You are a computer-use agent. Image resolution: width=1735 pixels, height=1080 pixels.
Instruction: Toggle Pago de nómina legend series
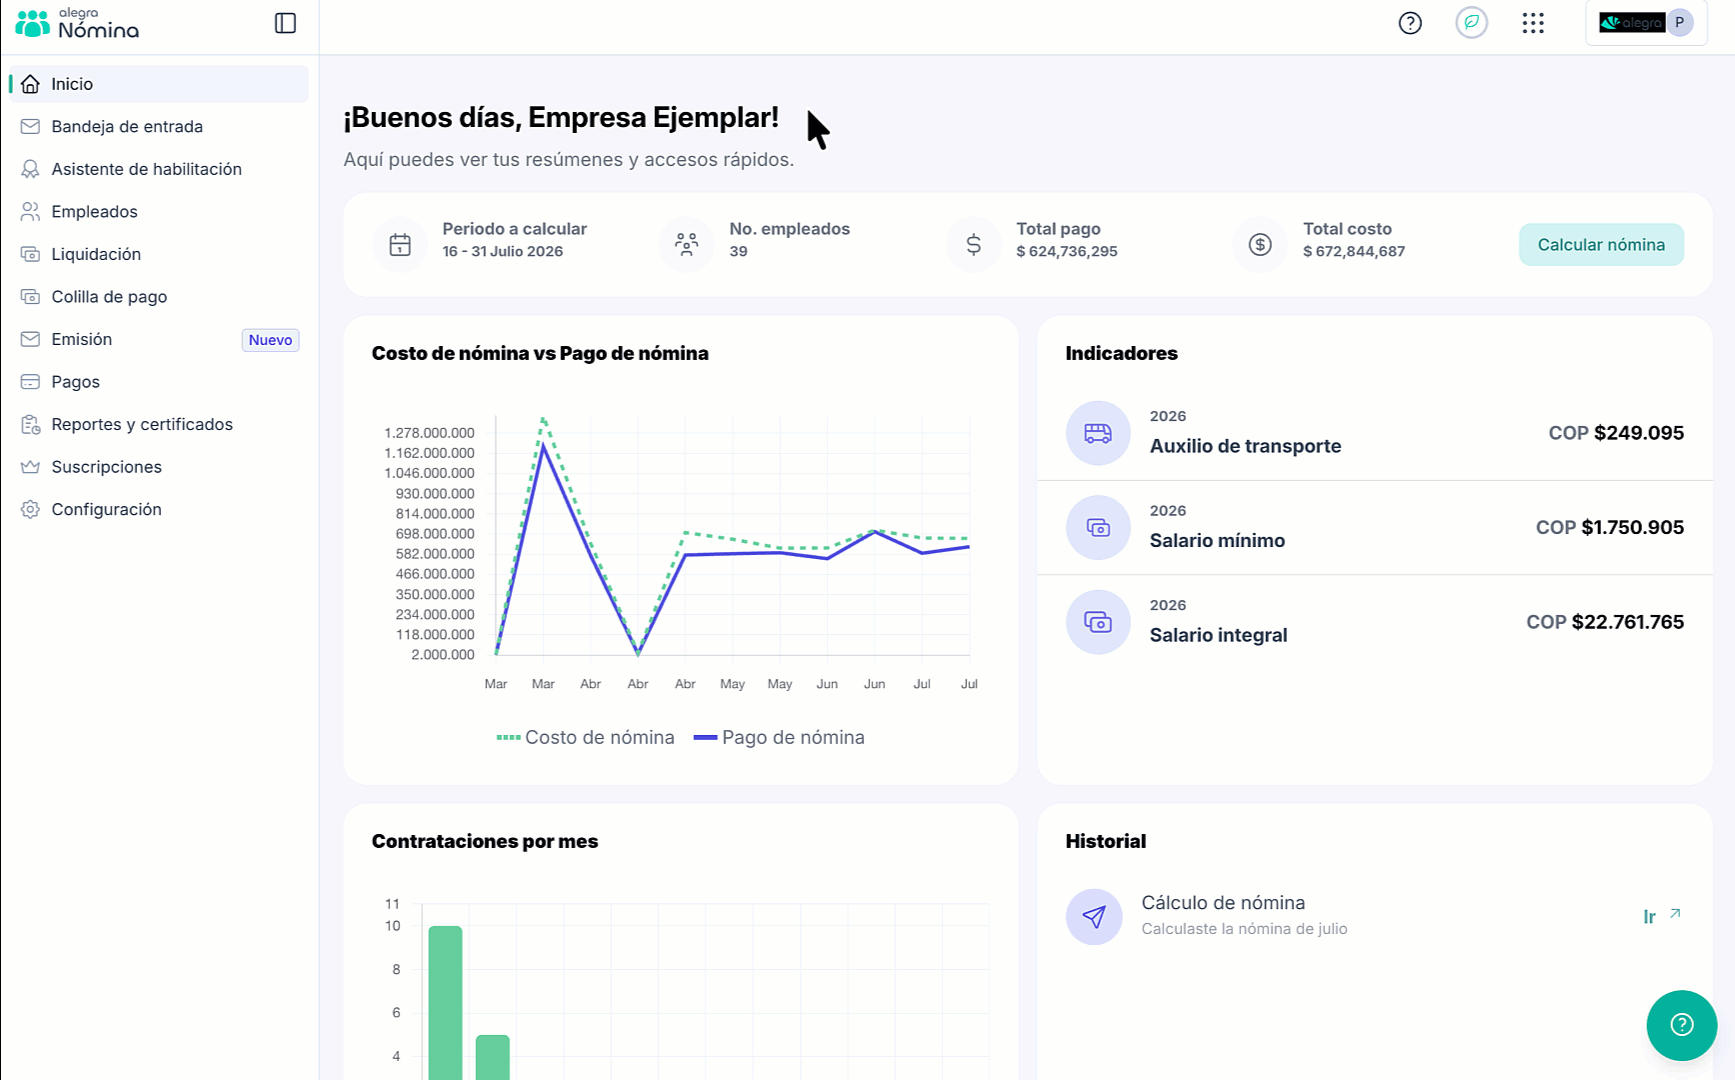click(779, 737)
